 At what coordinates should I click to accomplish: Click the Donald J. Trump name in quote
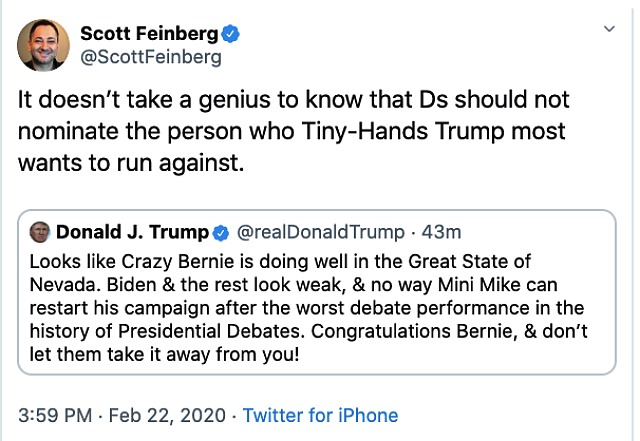point(132,232)
